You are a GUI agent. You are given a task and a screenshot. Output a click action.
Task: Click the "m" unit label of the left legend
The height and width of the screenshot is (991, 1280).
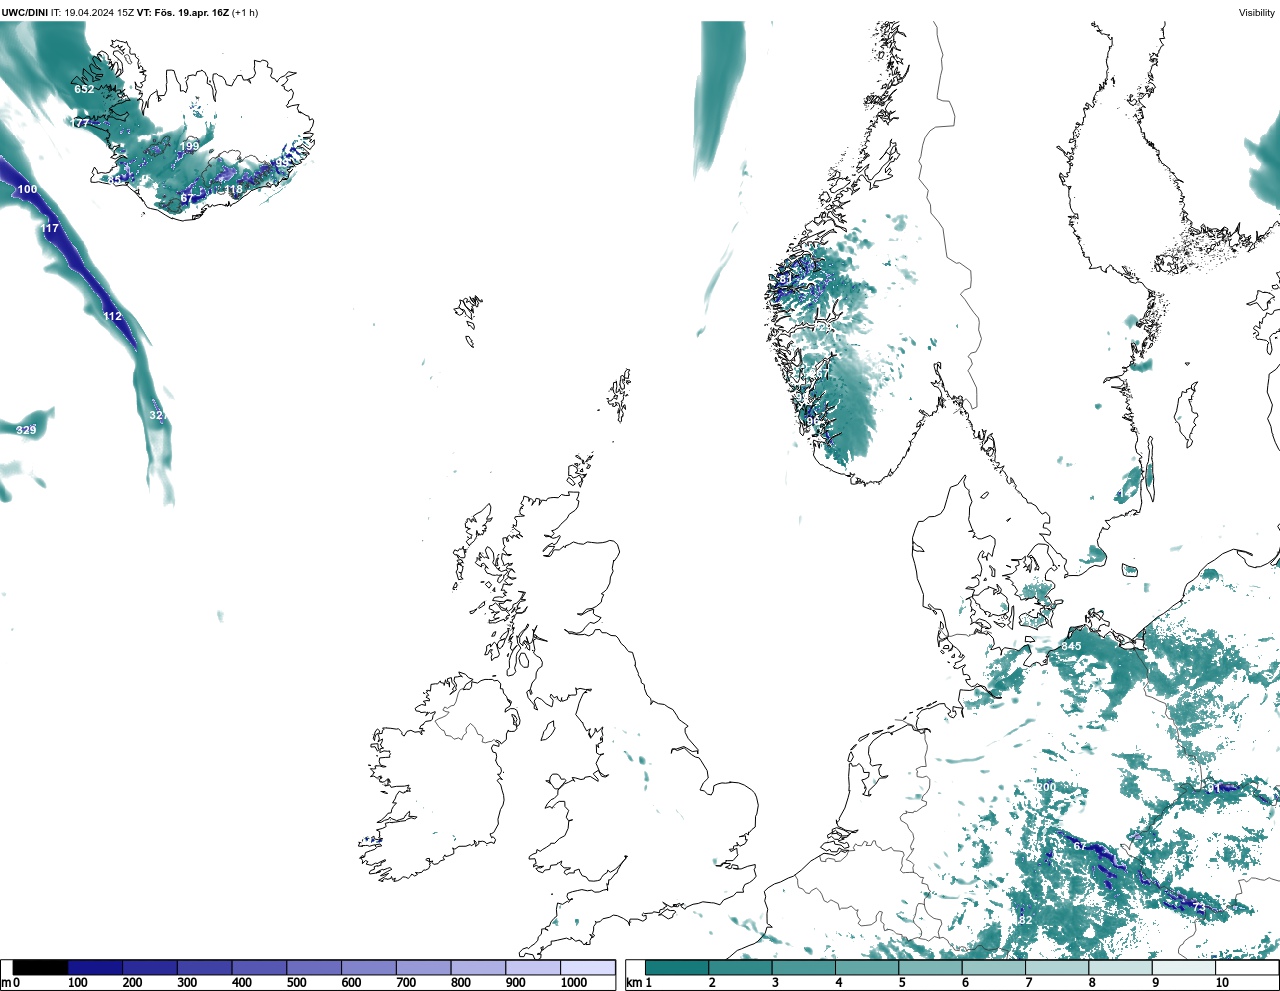pos(6,983)
